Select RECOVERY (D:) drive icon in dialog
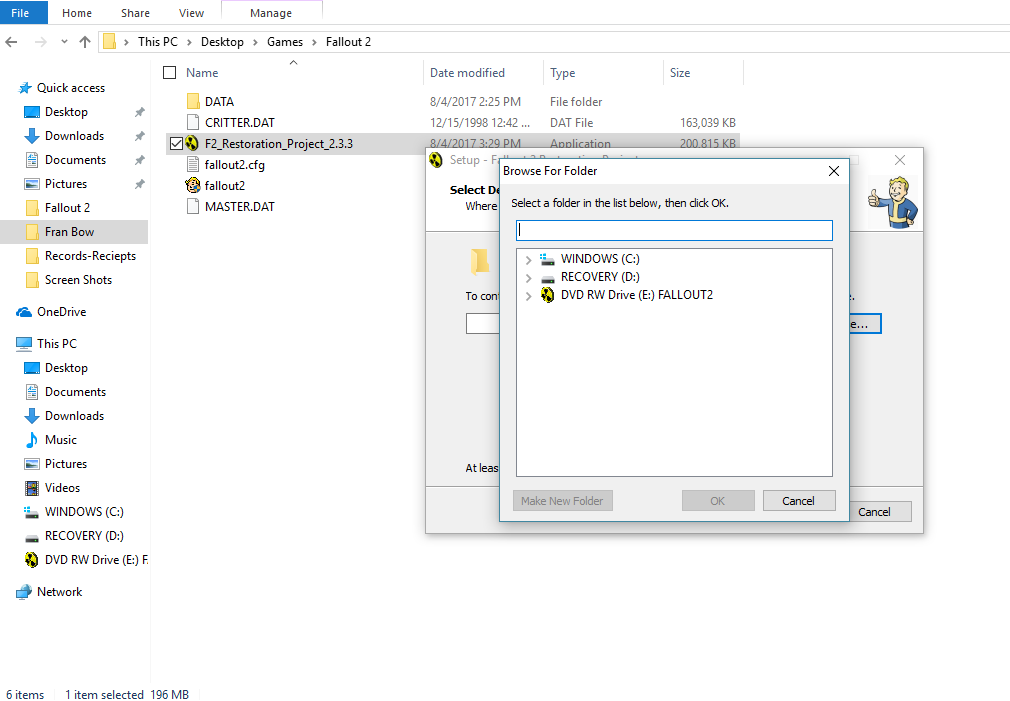This screenshot has width=1010, height=701. (547, 278)
